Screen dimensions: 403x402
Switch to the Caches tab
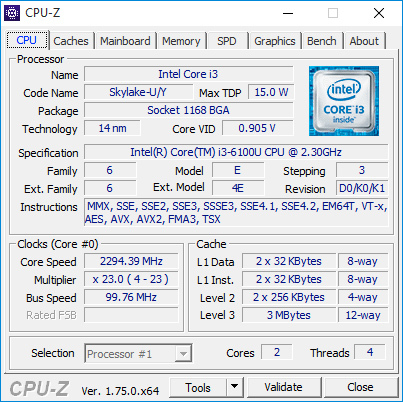[x=71, y=41]
